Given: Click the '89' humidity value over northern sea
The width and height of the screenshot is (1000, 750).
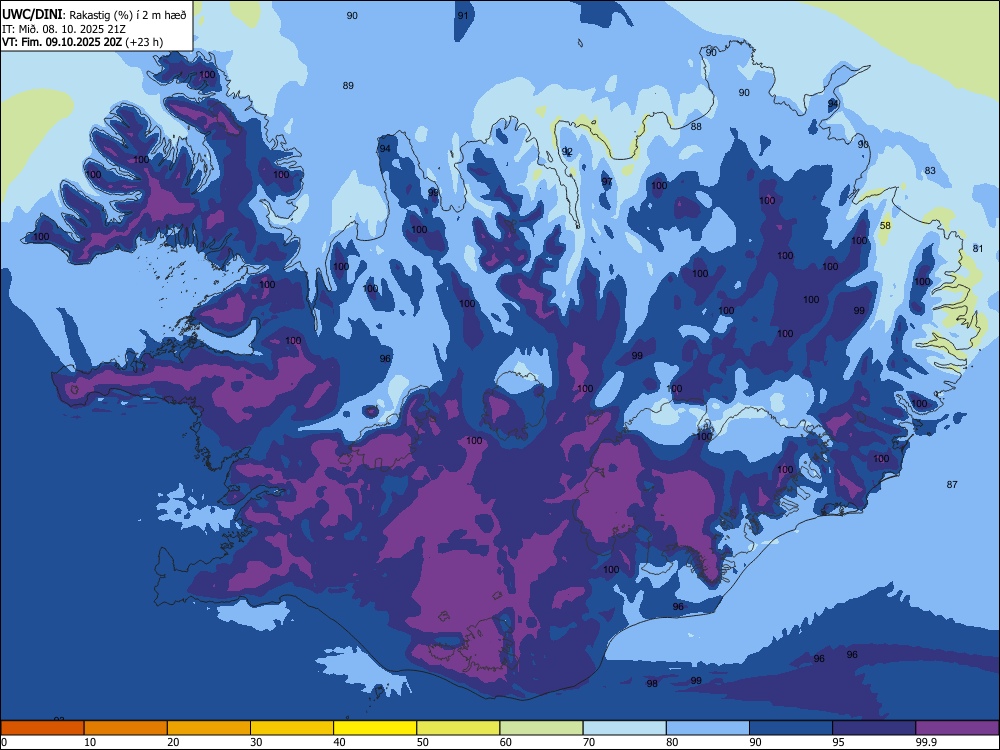Looking at the screenshot, I should click(348, 85).
